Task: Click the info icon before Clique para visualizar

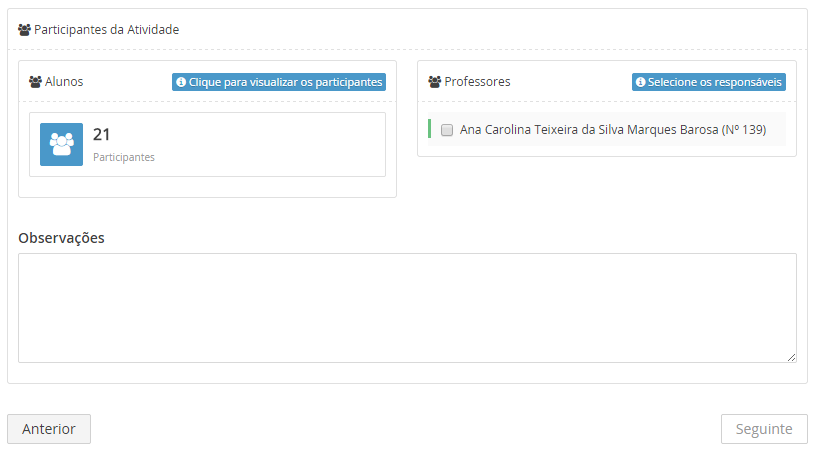Action: (181, 82)
